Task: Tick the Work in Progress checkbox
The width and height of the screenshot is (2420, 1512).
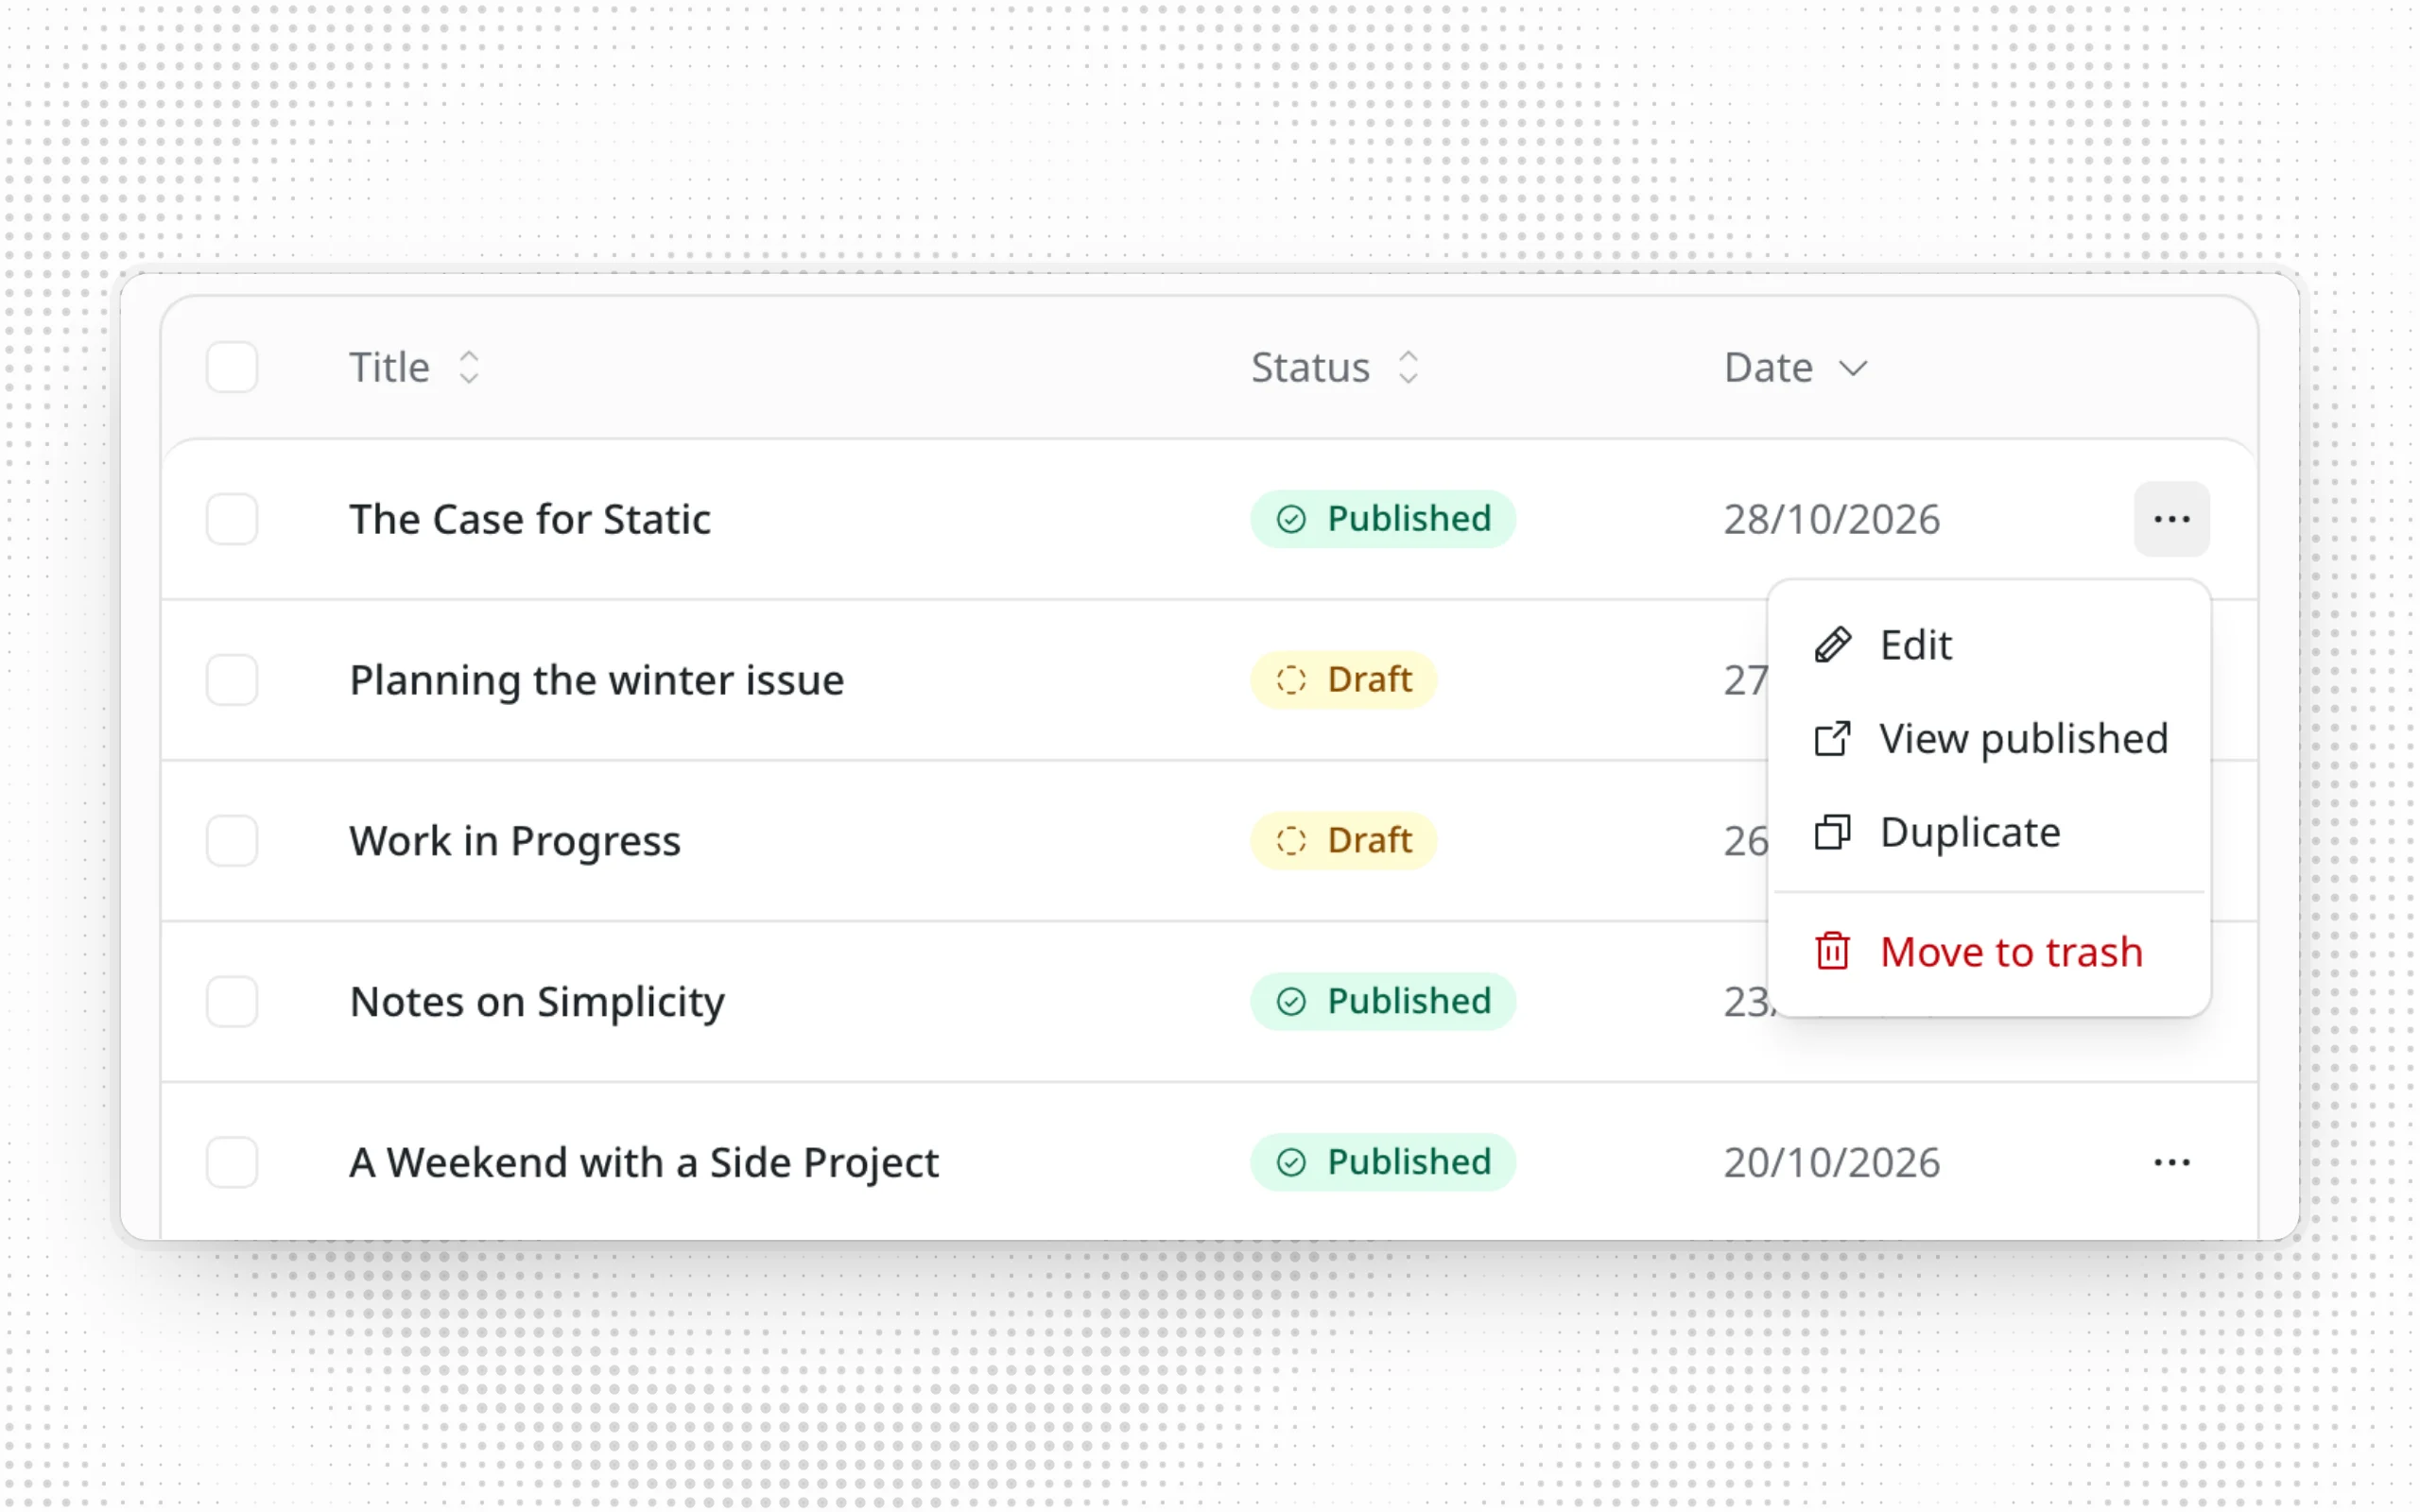Action: tap(232, 841)
